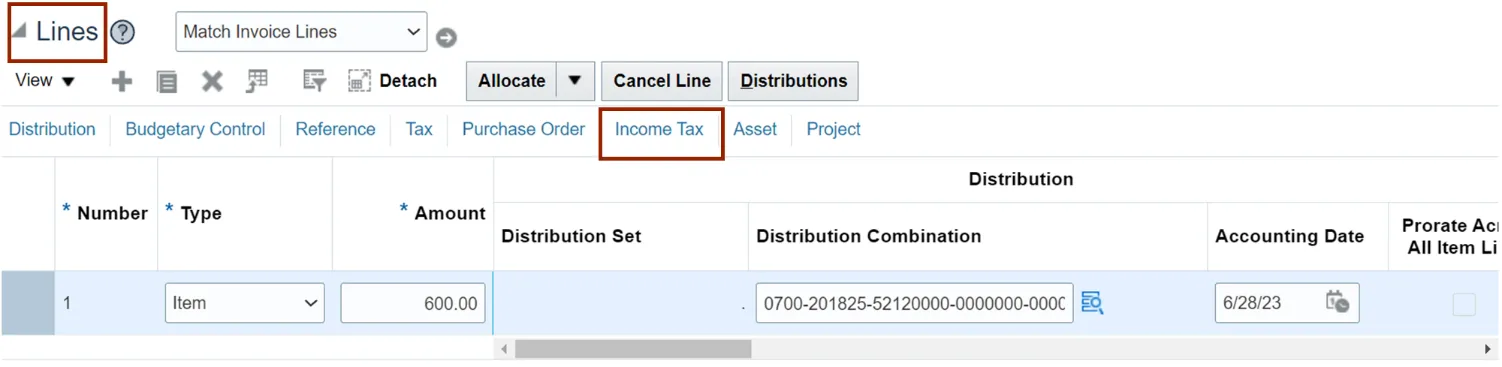
Task: Expand the Allocate button dropdown arrow
Action: click(575, 81)
